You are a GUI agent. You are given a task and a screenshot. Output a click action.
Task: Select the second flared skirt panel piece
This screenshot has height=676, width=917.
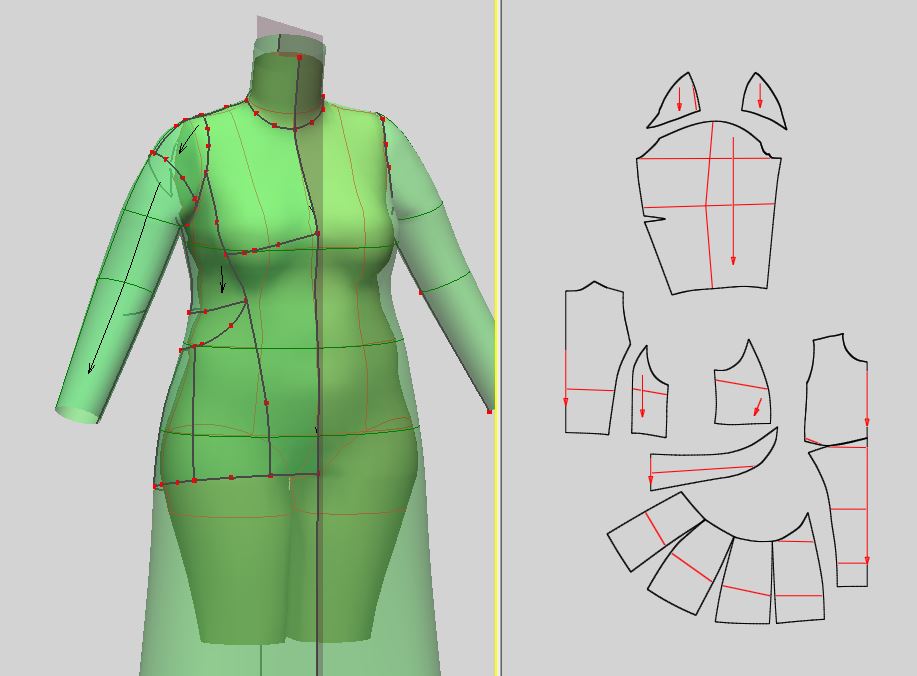pos(690,570)
